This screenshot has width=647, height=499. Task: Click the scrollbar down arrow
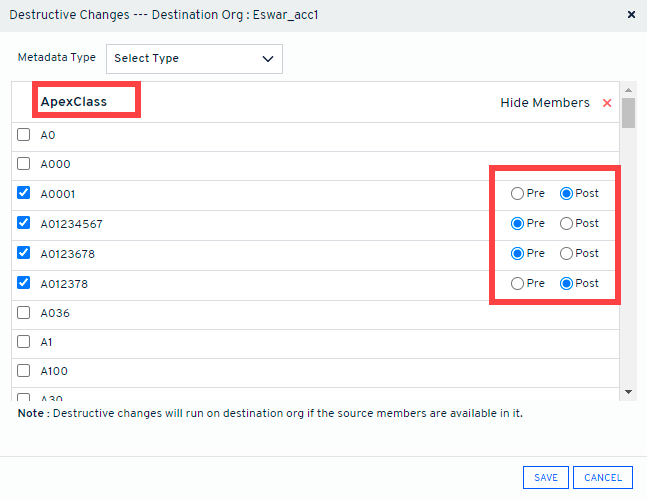tap(628, 391)
